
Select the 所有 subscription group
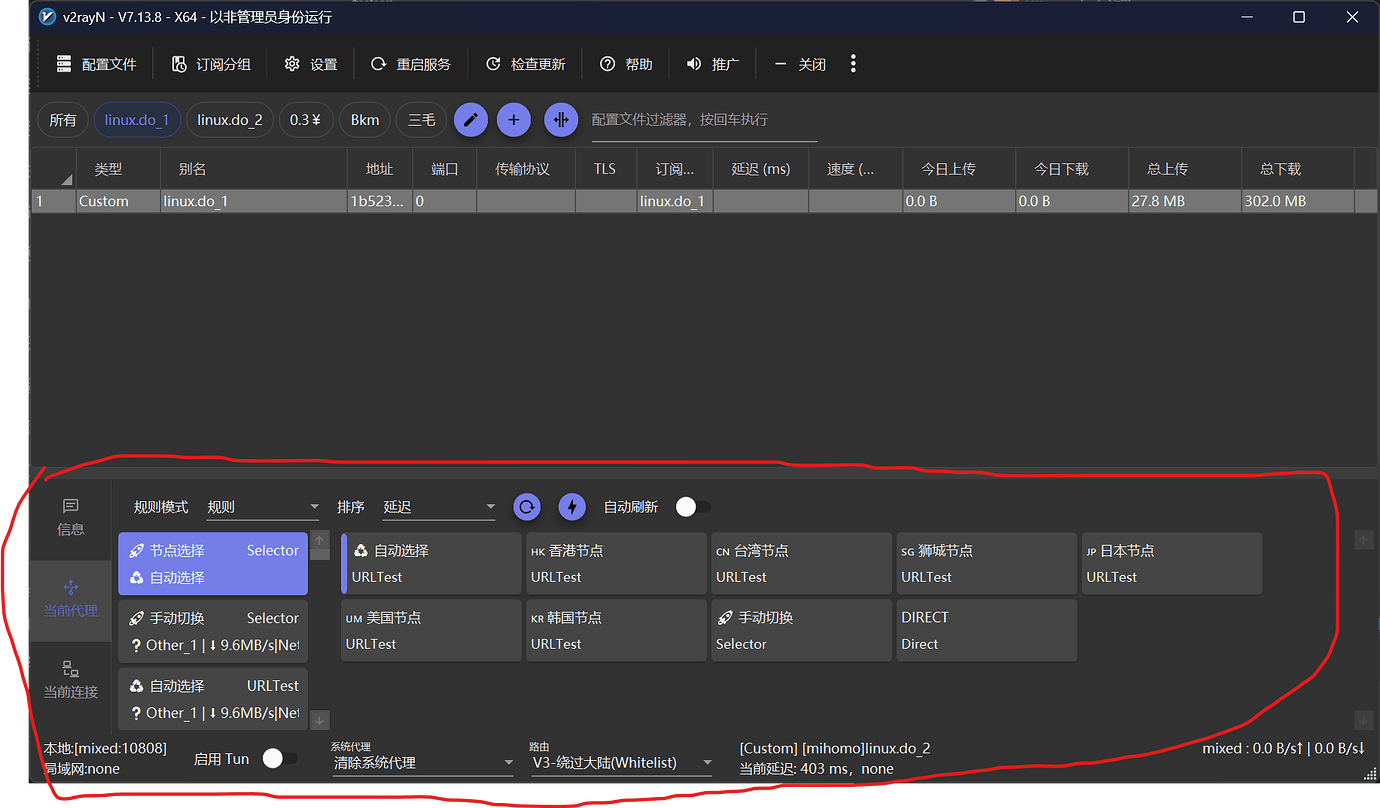click(x=63, y=120)
